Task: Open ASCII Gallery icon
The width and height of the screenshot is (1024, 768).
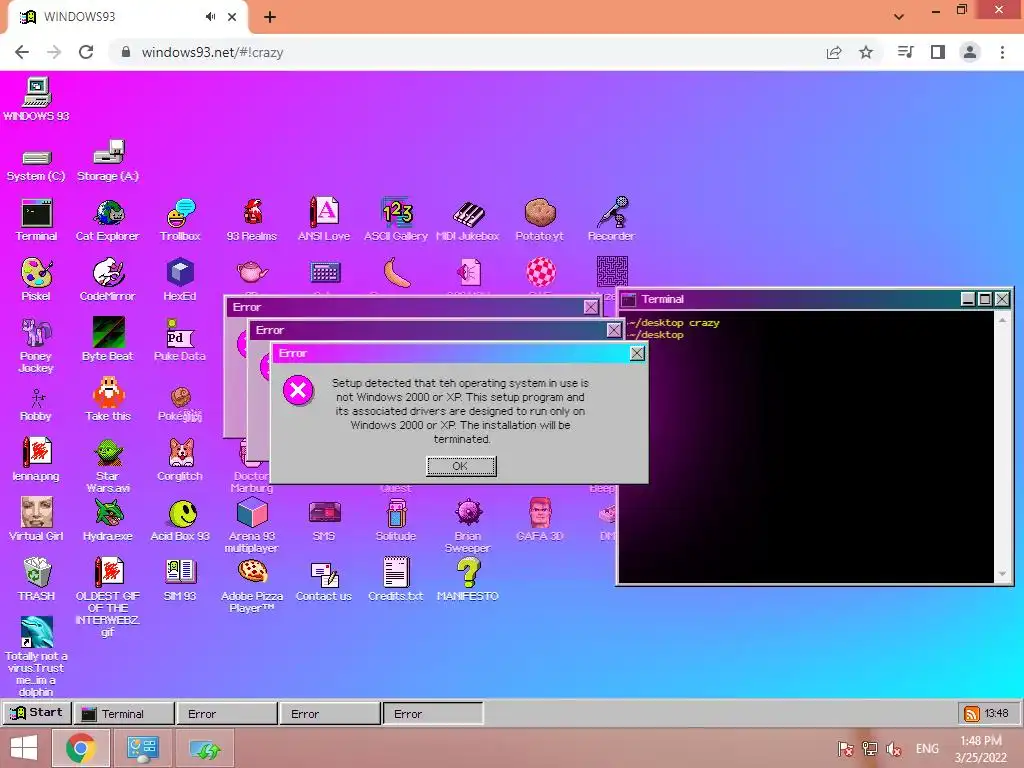Action: 396,220
